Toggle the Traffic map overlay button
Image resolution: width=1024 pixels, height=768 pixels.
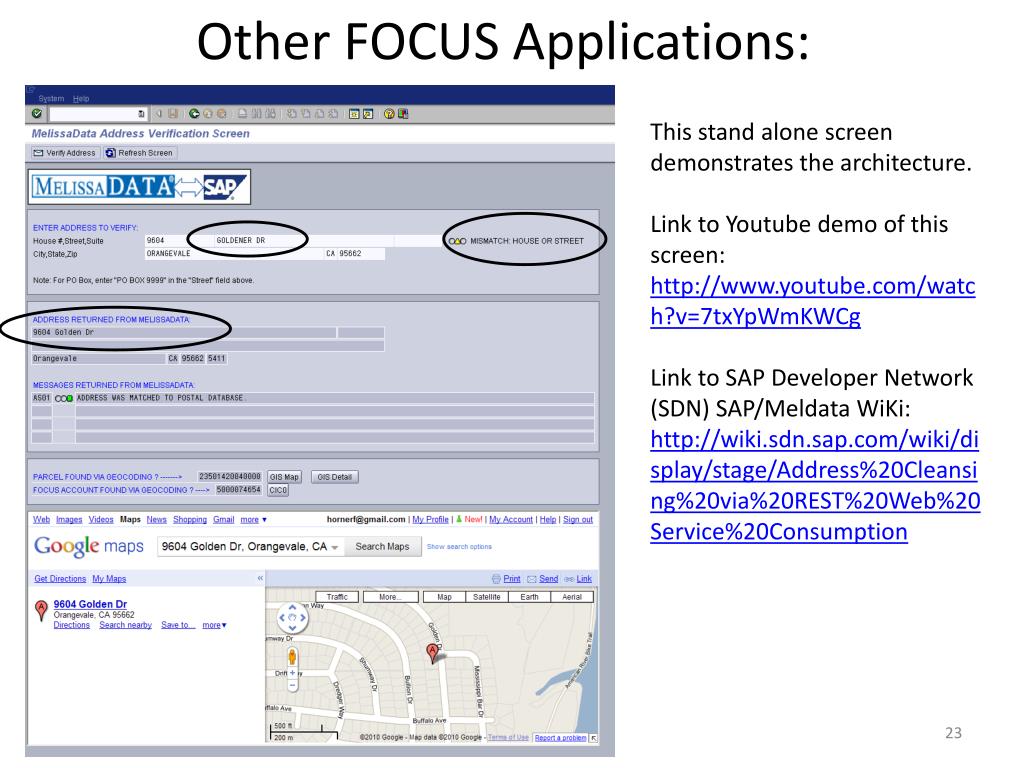(x=337, y=597)
